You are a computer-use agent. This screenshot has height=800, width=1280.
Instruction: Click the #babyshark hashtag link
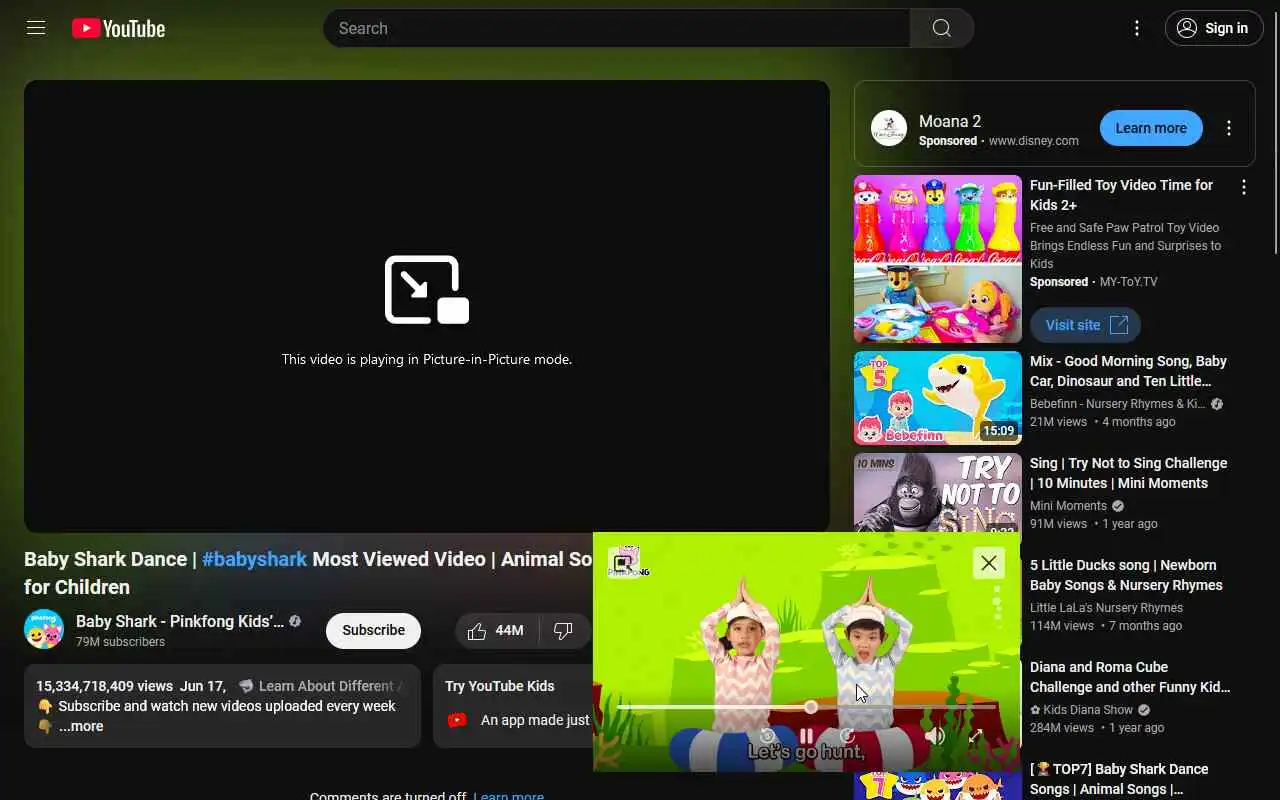click(x=254, y=559)
